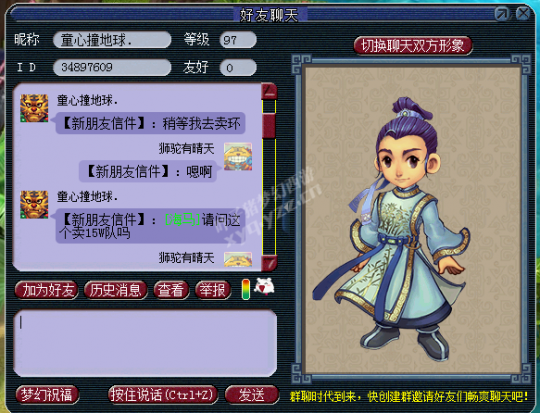Click the pop-out arrow icon in title bar

pyautogui.click(x=502, y=14)
